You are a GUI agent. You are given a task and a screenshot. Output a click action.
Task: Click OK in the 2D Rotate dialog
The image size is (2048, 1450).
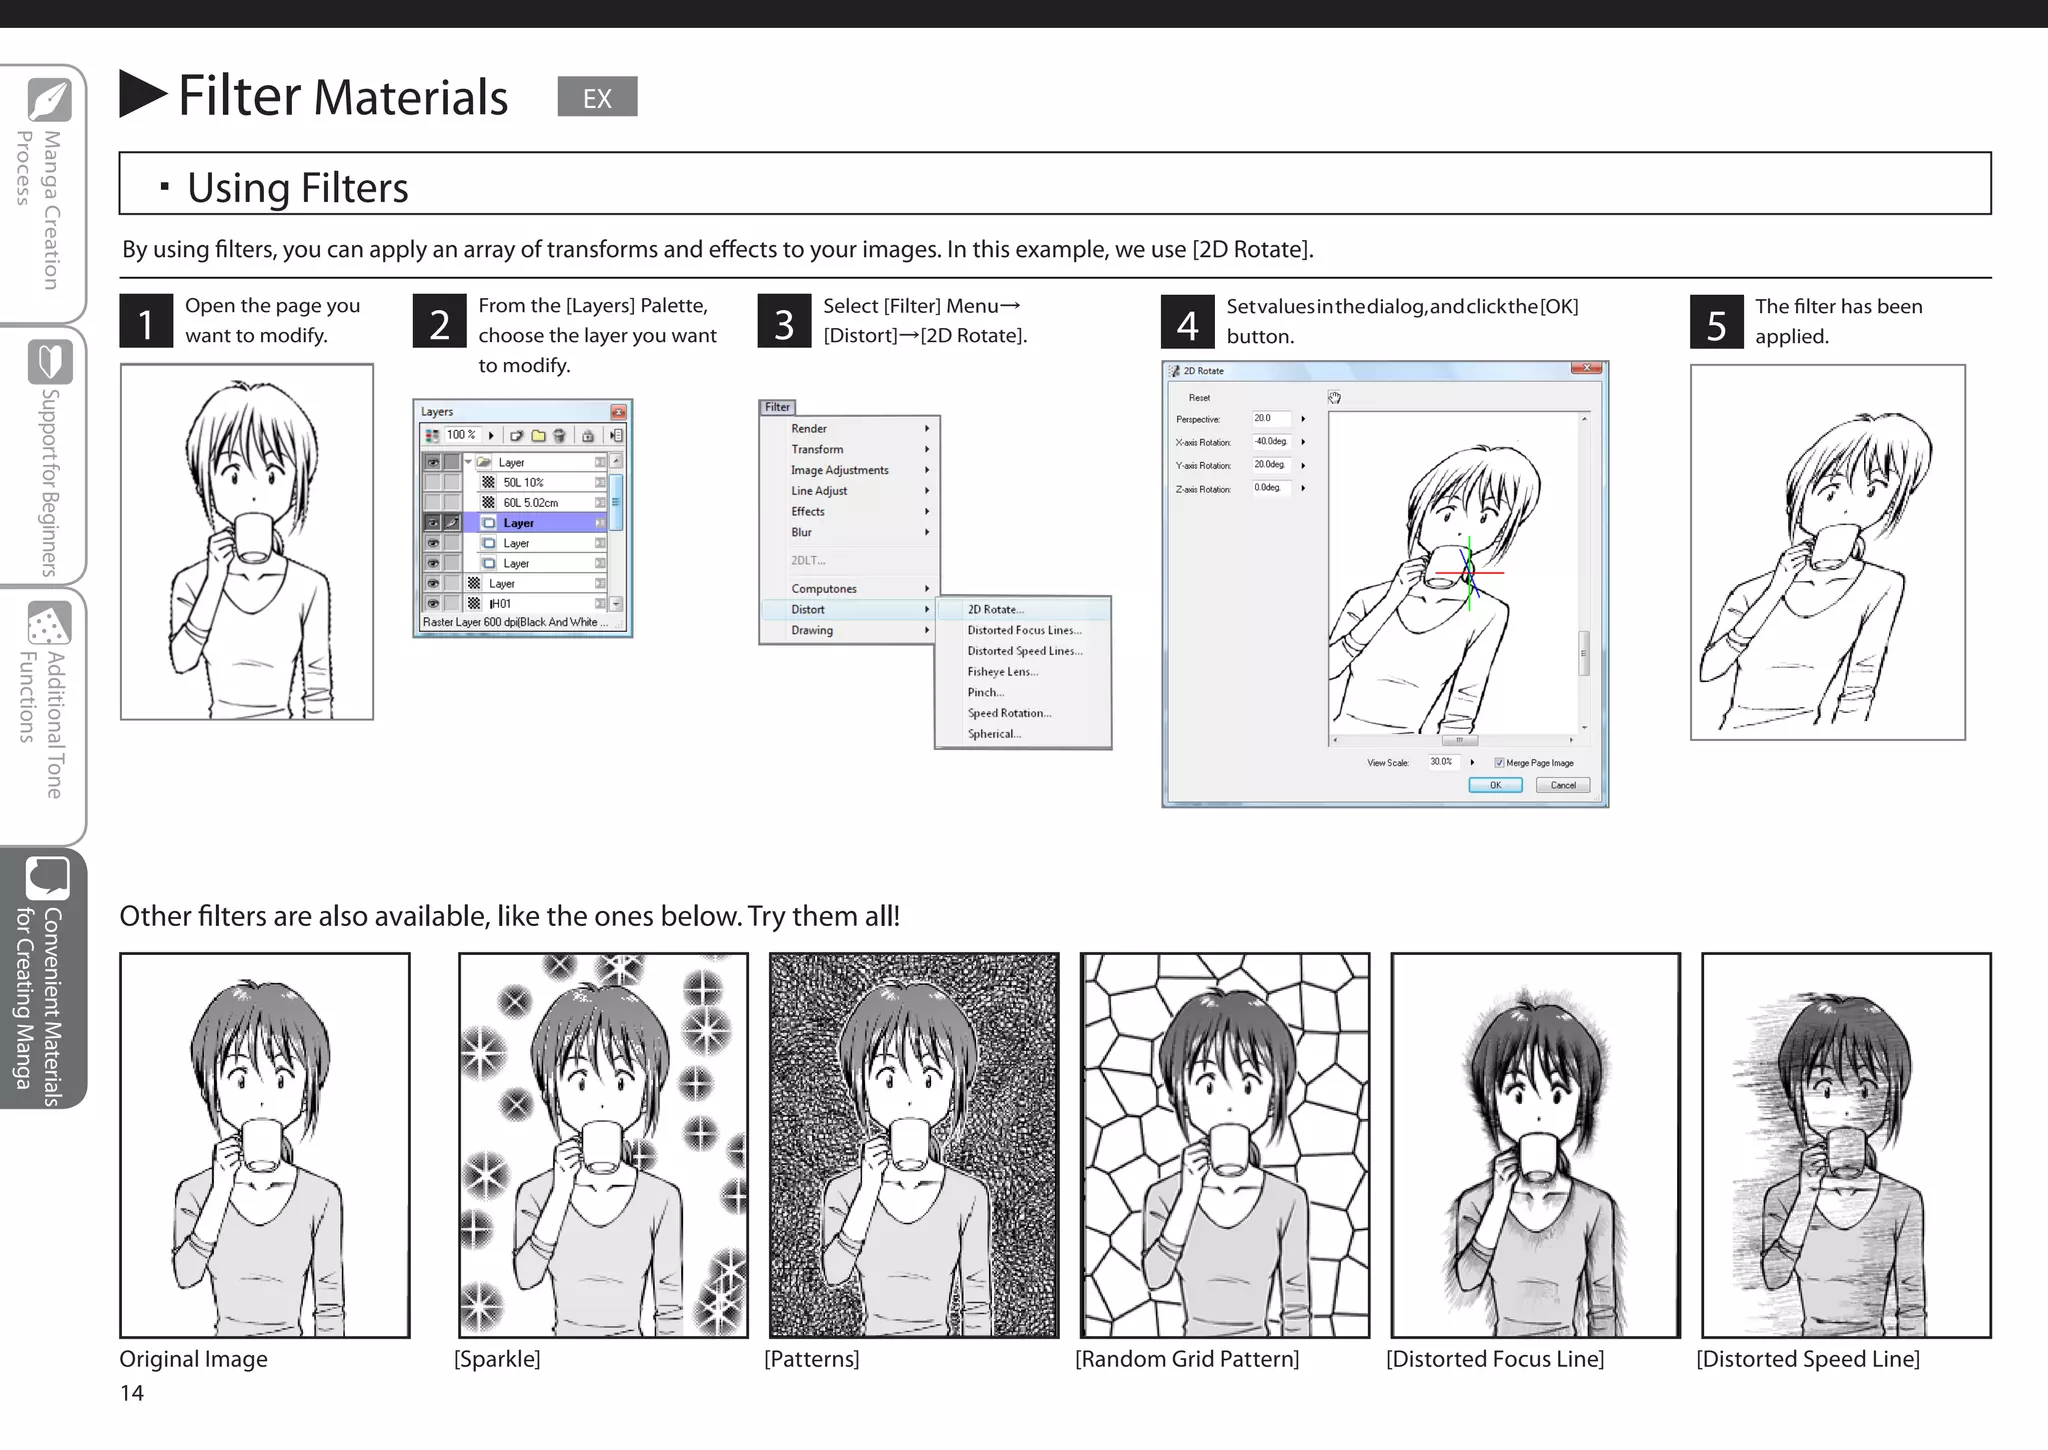pos(1496,785)
